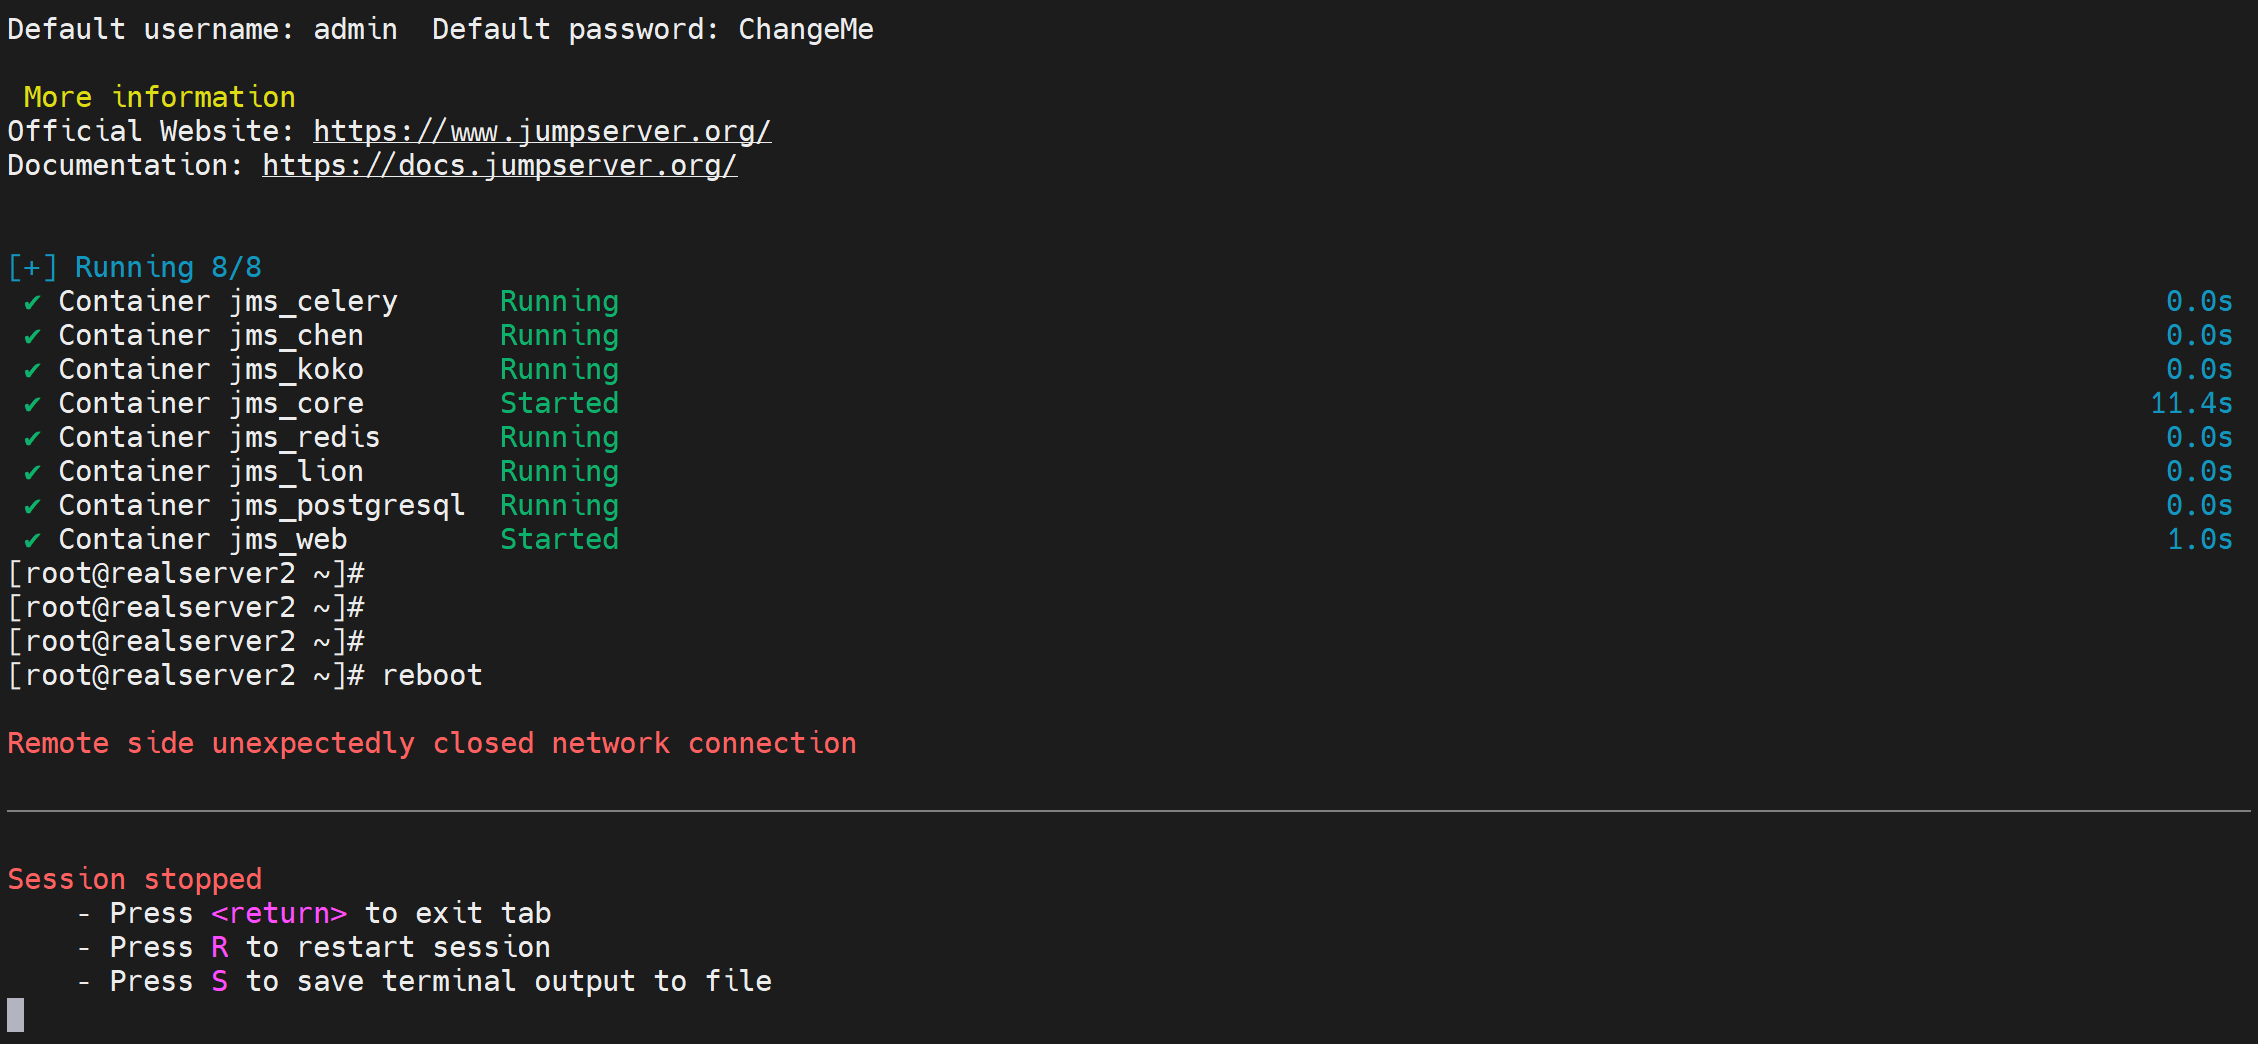
Task: Open the www.jumpserver.org official website link
Action: click(541, 131)
